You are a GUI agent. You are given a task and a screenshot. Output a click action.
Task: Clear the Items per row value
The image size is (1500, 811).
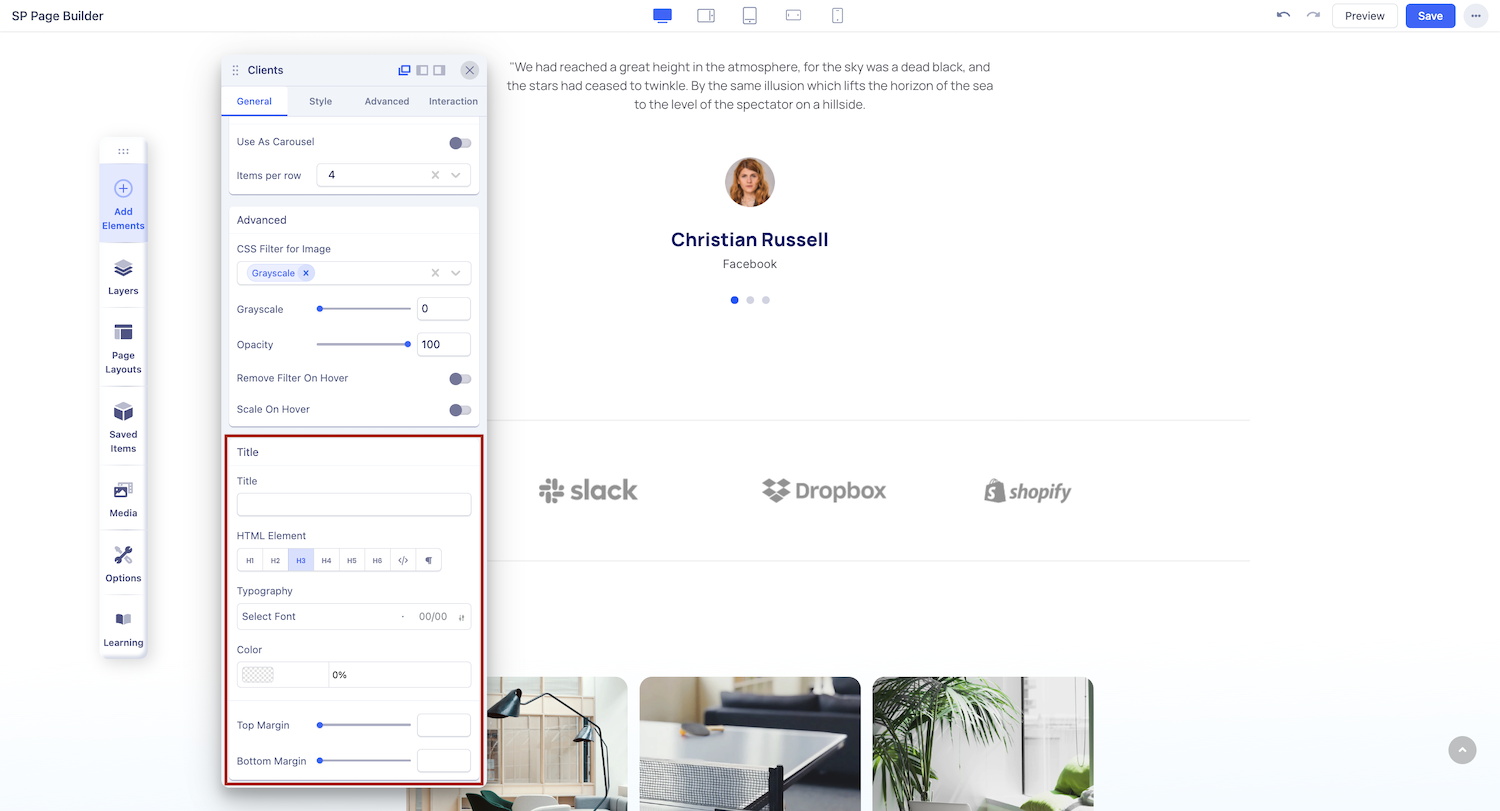pyautogui.click(x=435, y=175)
